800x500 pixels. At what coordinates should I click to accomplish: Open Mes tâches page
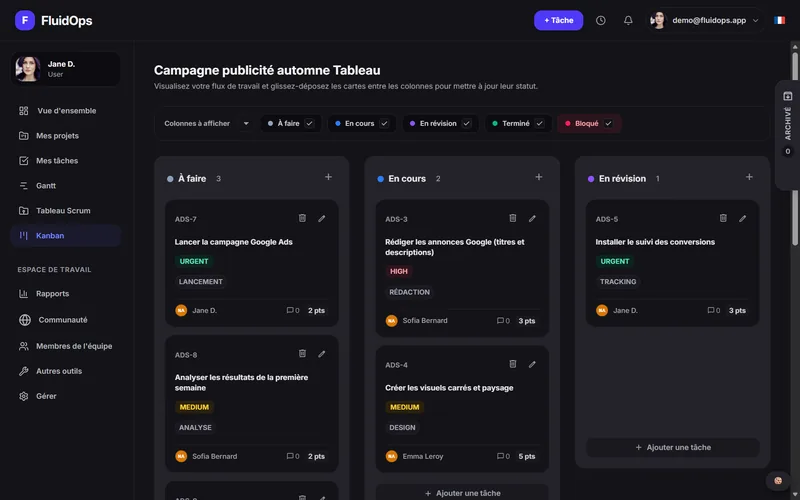(65, 161)
